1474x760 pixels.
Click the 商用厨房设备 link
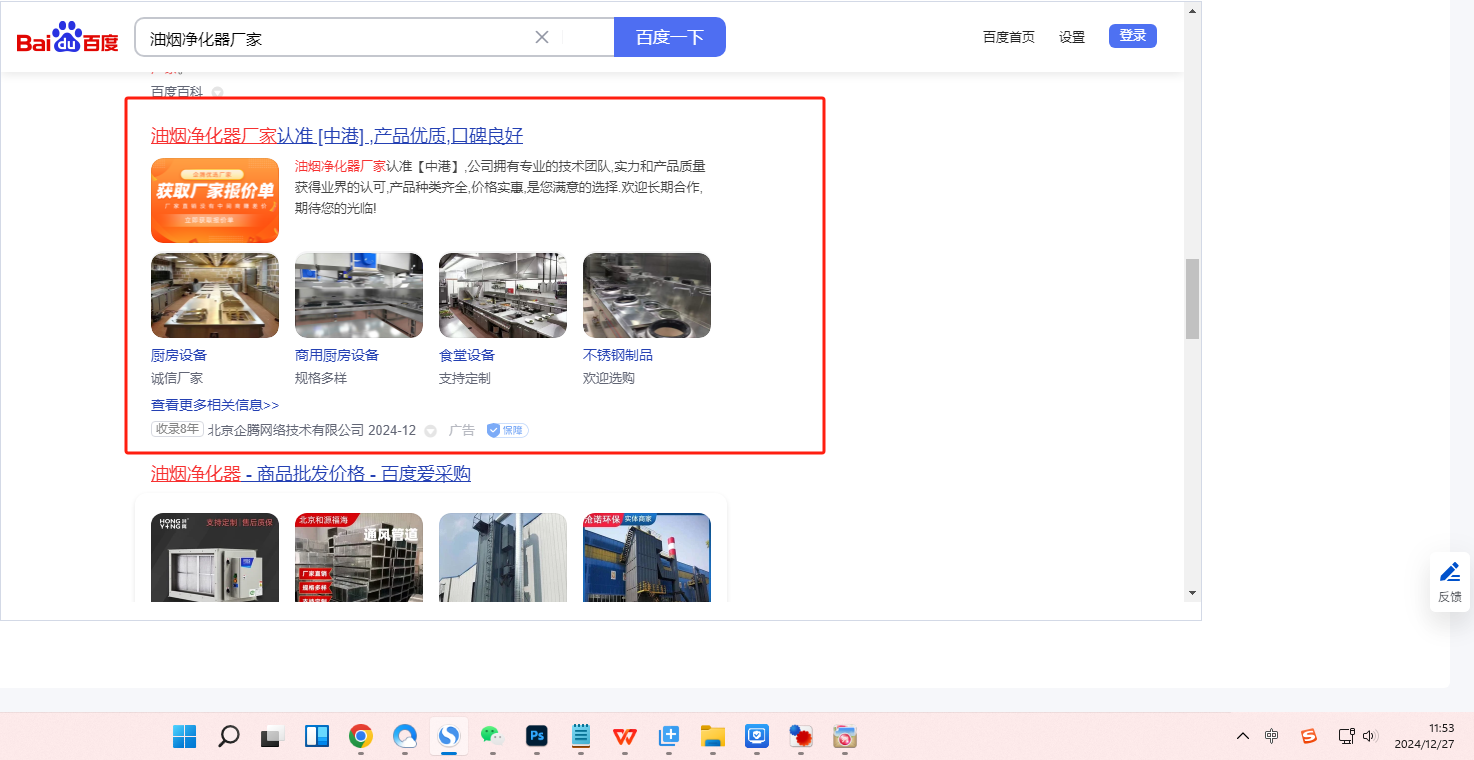tap(337, 355)
